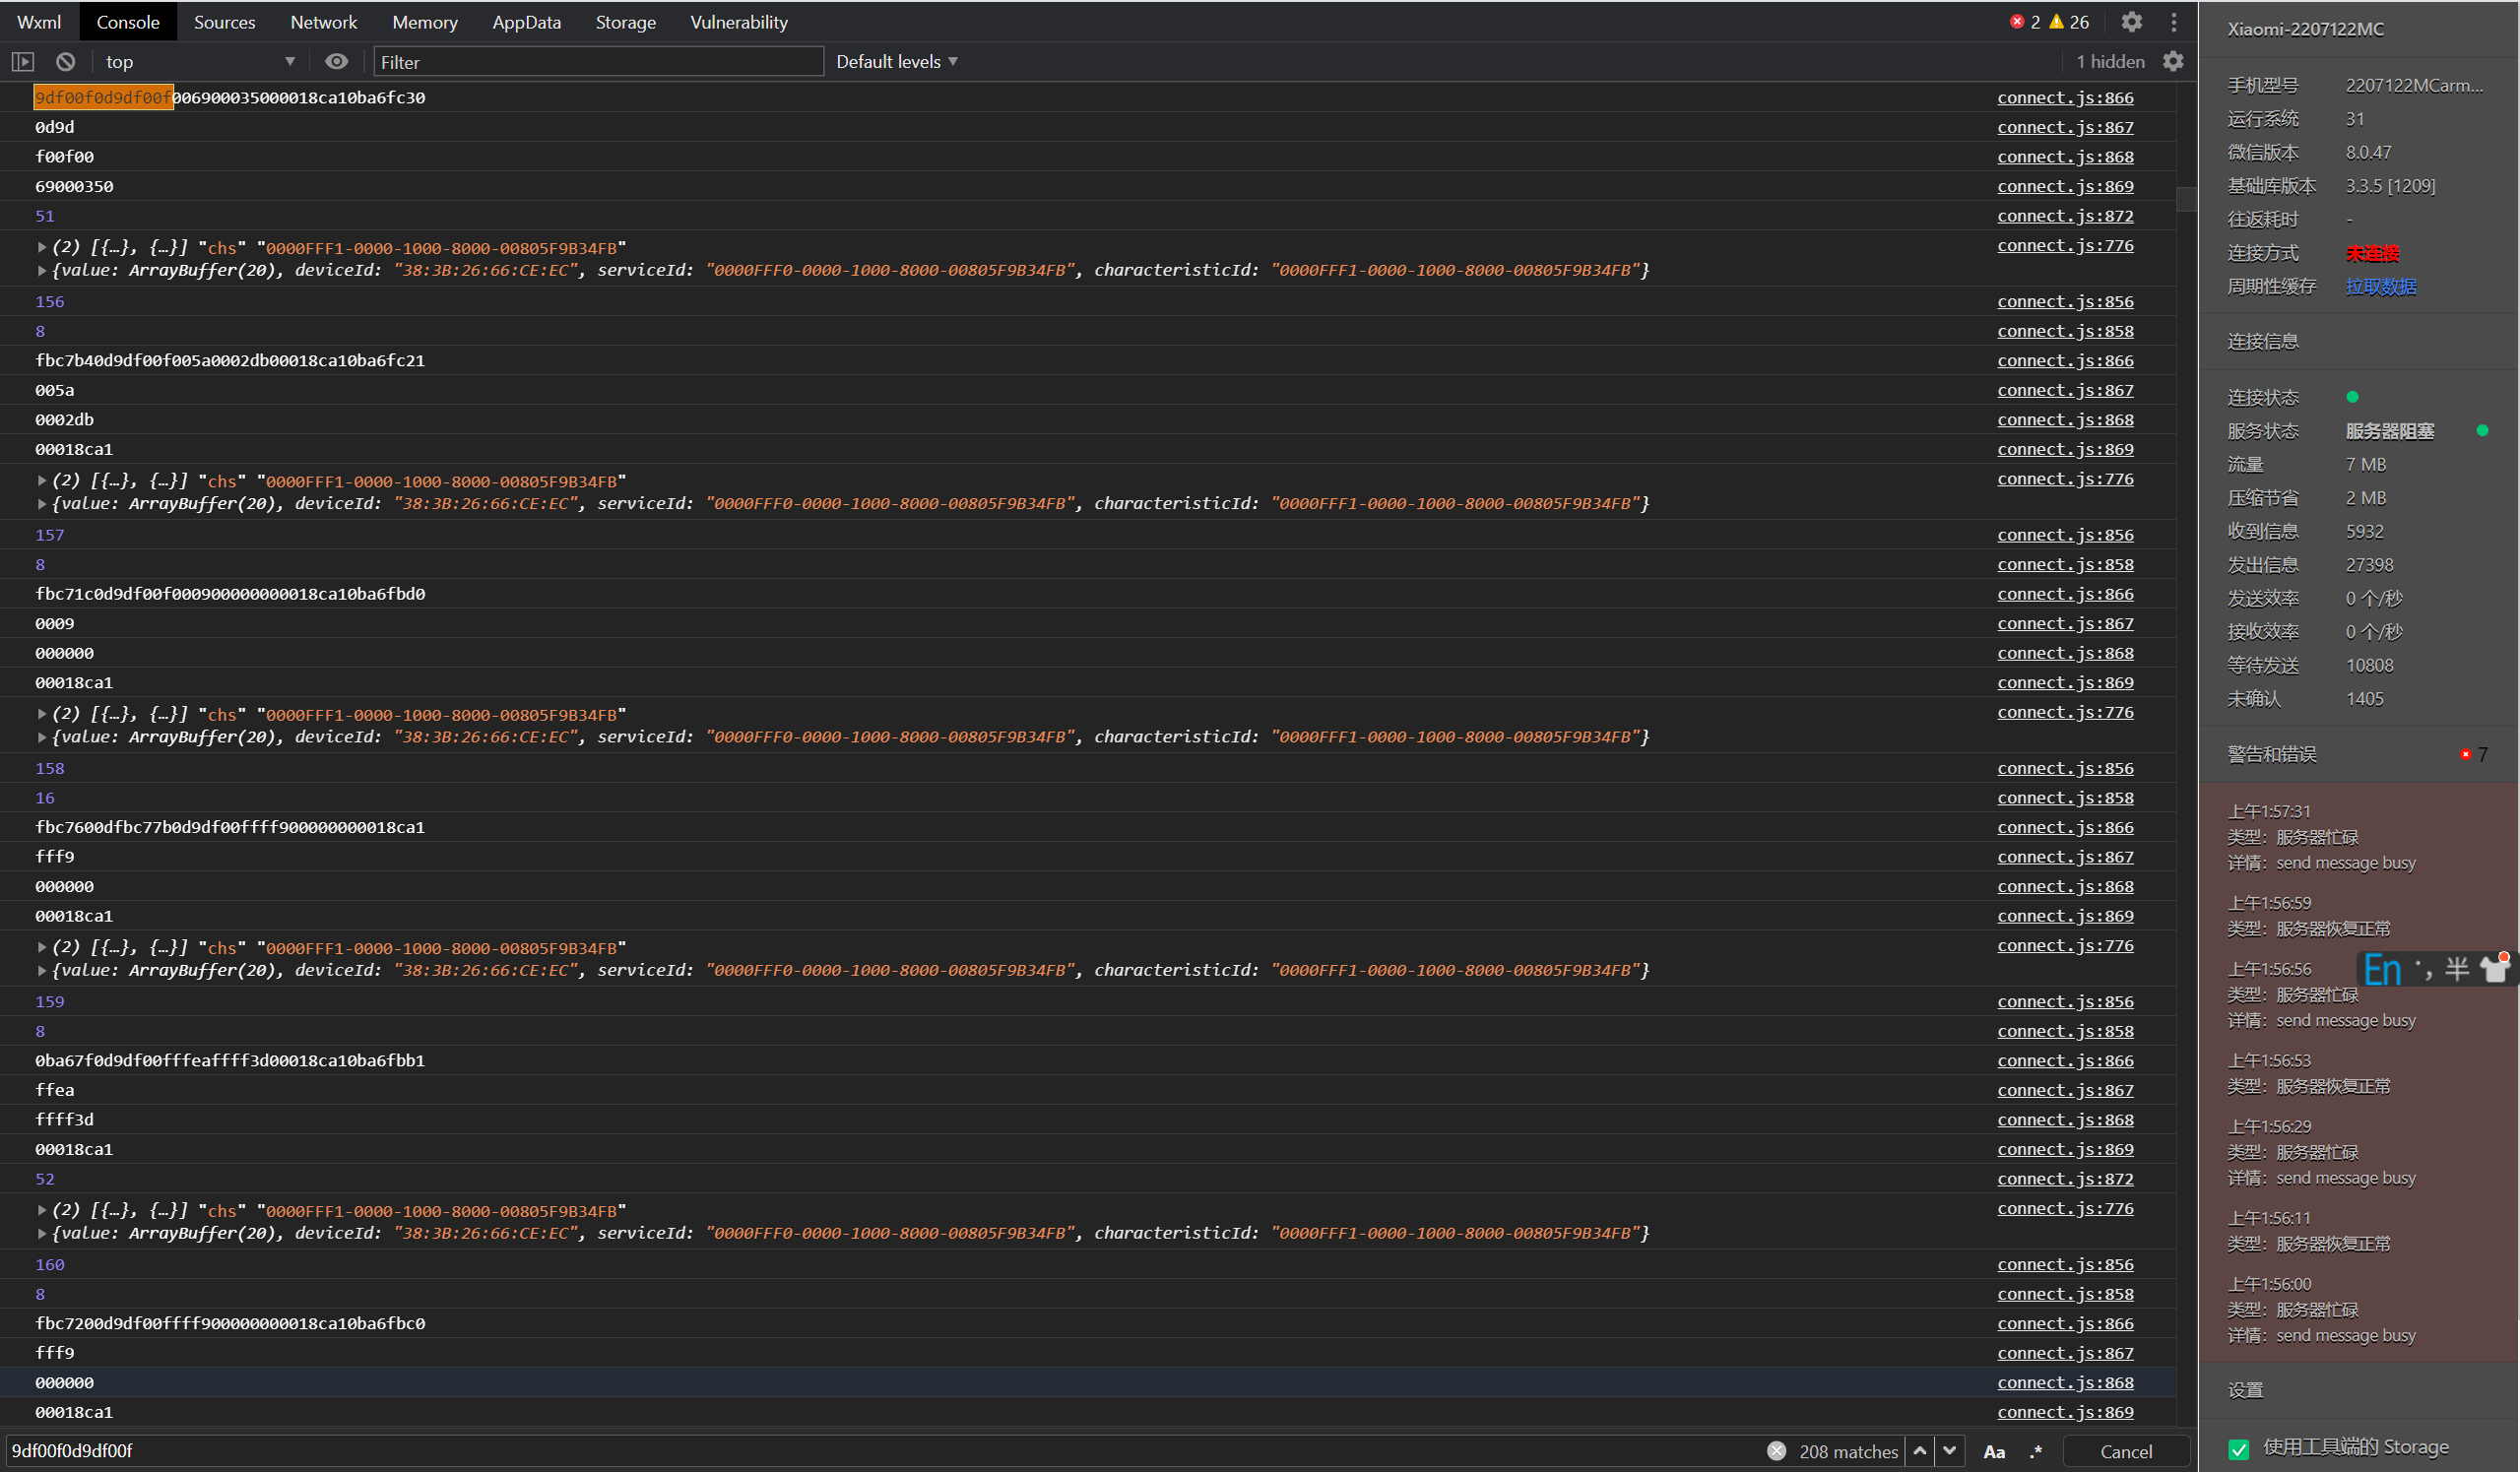Open connect.js:872 link beside value 52
The height and width of the screenshot is (1472, 2520).
[x=2065, y=1178]
